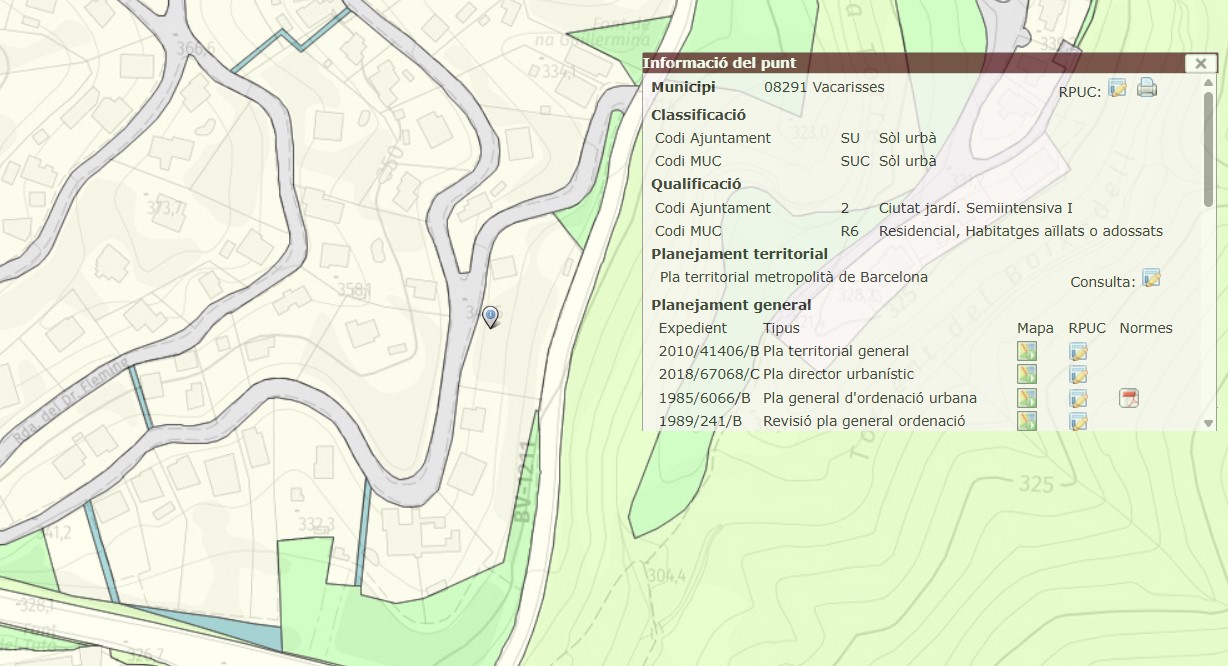This screenshot has height=666, width=1228.
Task: Click the scroll-up arrow of the info panel
Action: pyautogui.click(x=1209, y=81)
